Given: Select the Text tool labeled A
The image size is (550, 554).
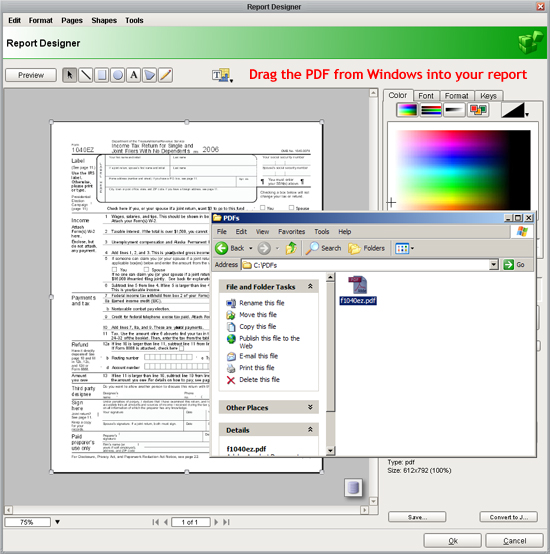Looking at the screenshot, I should tap(134, 75).
